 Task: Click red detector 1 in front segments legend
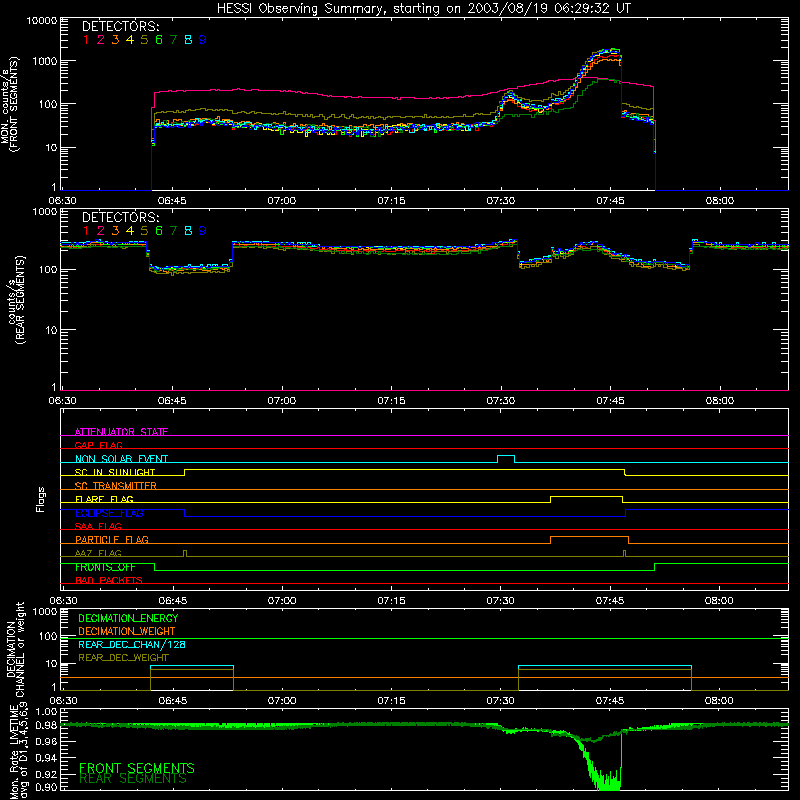[x=86, y=40]
